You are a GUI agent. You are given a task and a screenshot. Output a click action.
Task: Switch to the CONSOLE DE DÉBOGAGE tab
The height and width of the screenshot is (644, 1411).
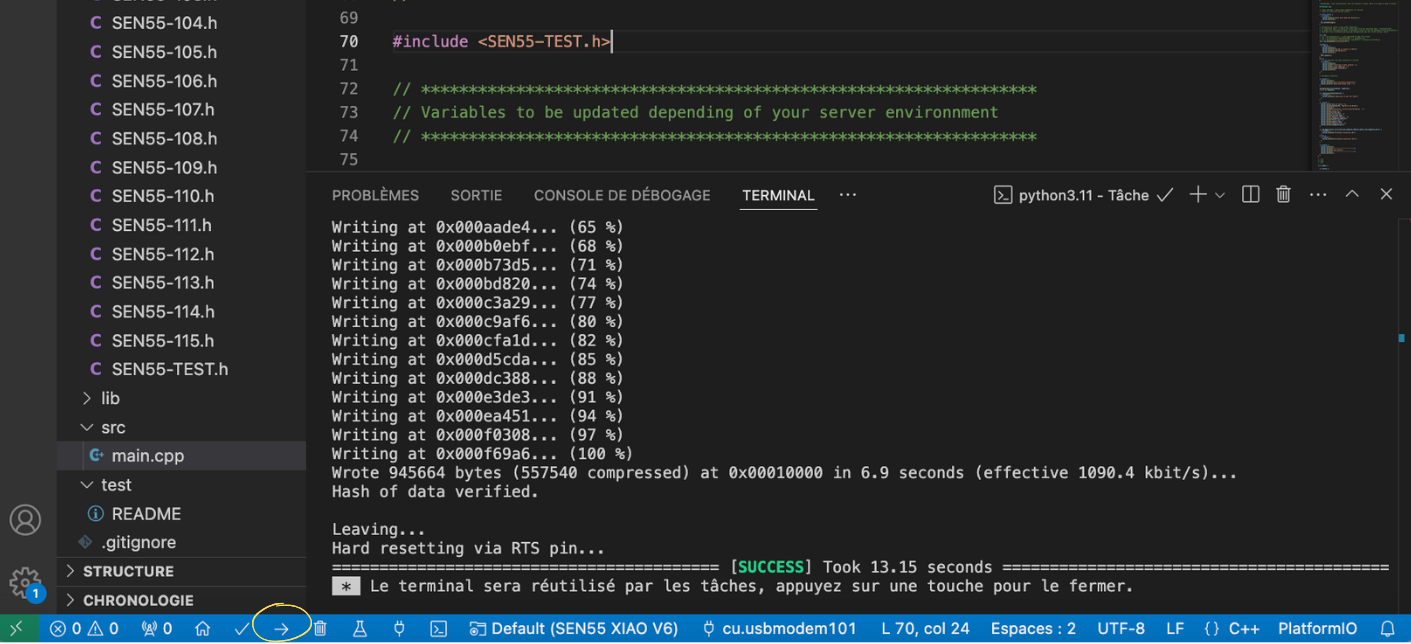[x=621, y=195]
